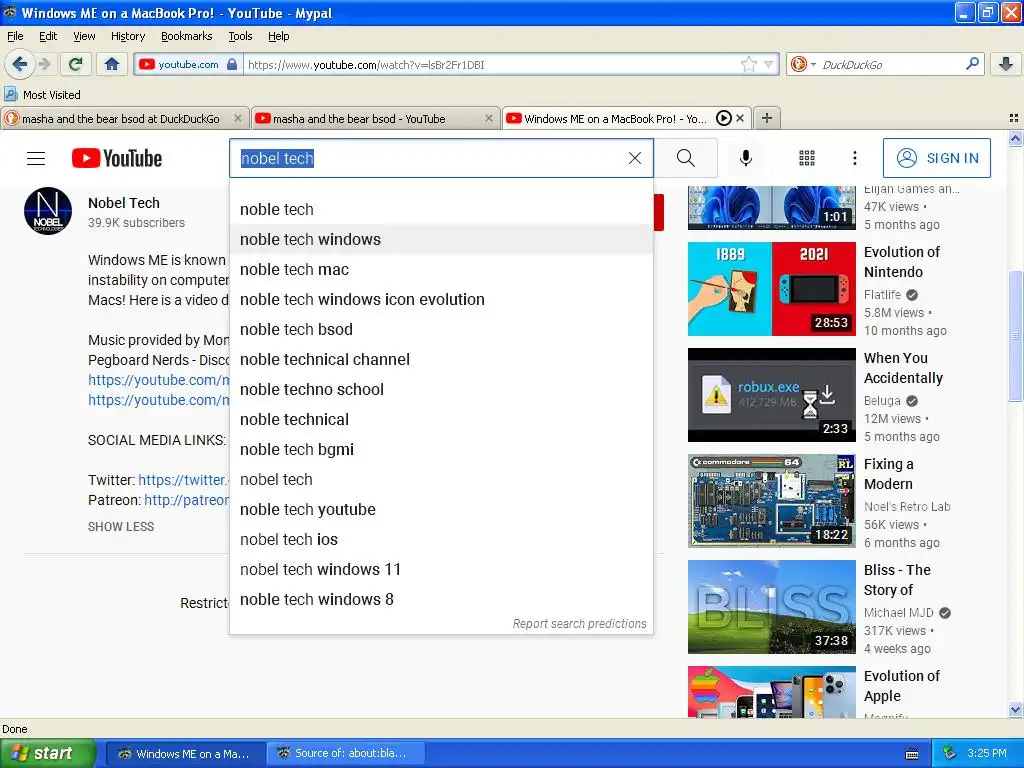1024x768 pixels.
Task: Open the Commodore 64 Fixing a Modern thumbnail
Action: click(771, 501)
